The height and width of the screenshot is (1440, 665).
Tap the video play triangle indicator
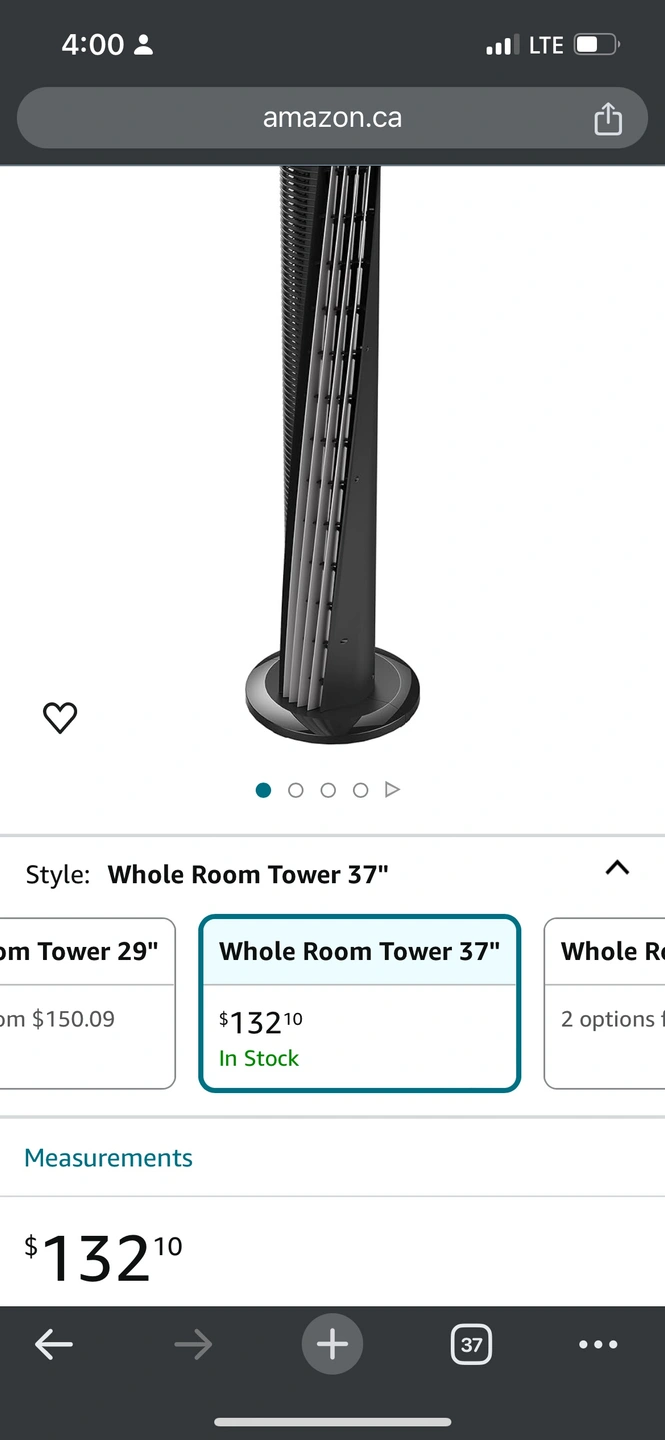point(392,790)
